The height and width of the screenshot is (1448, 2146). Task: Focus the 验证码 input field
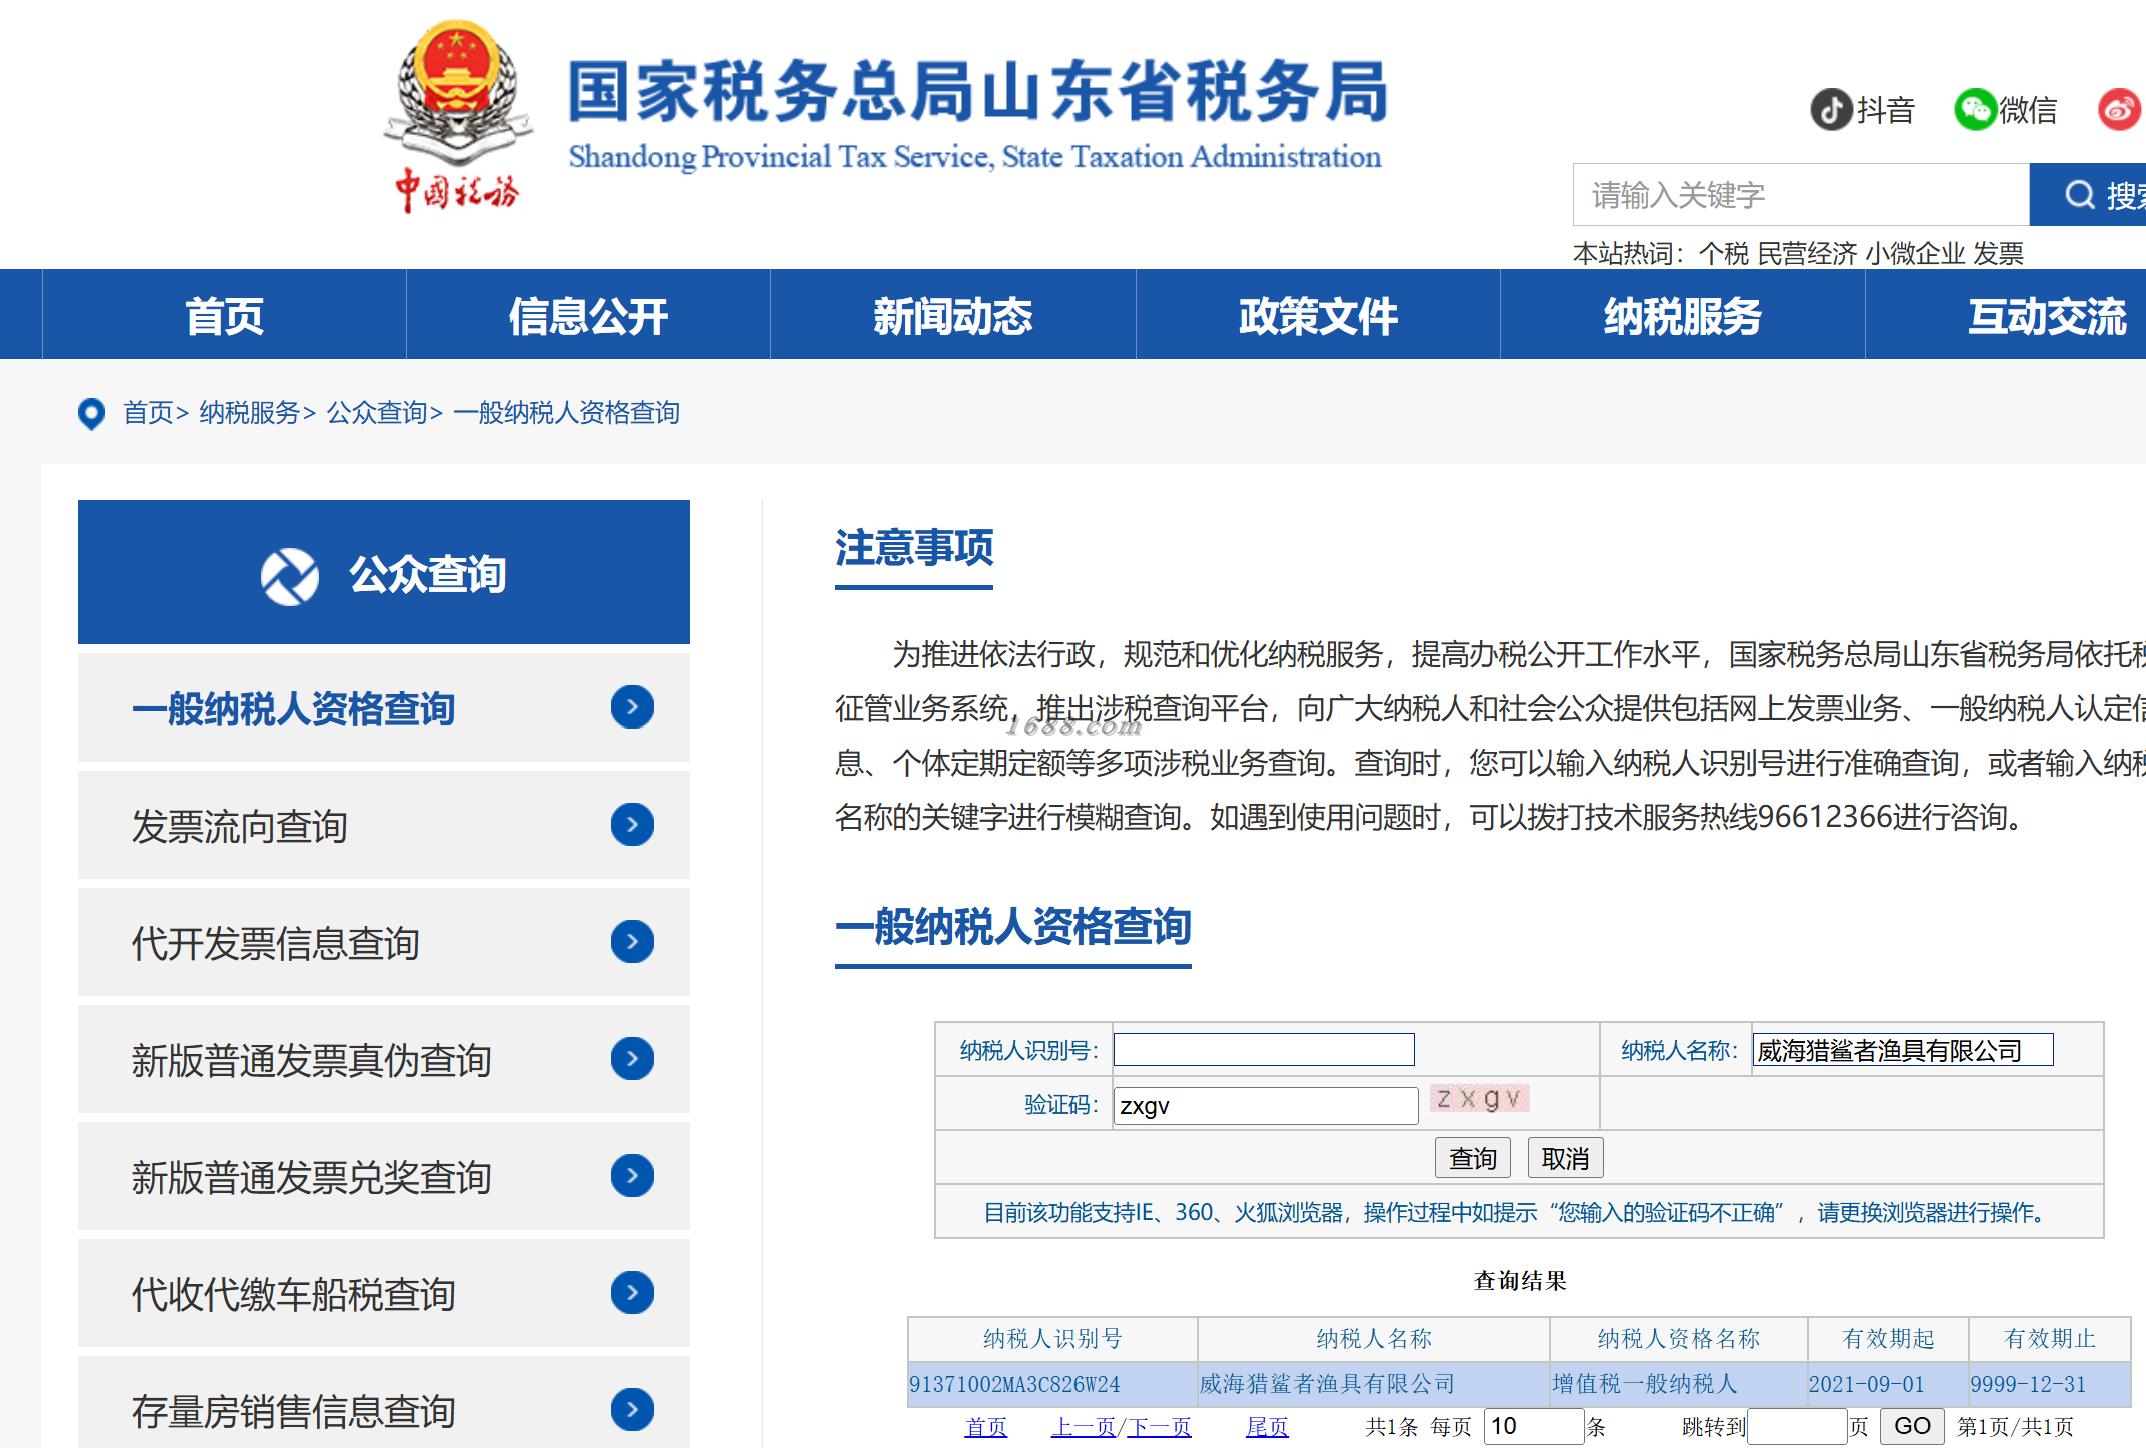coord(1266,1105)
